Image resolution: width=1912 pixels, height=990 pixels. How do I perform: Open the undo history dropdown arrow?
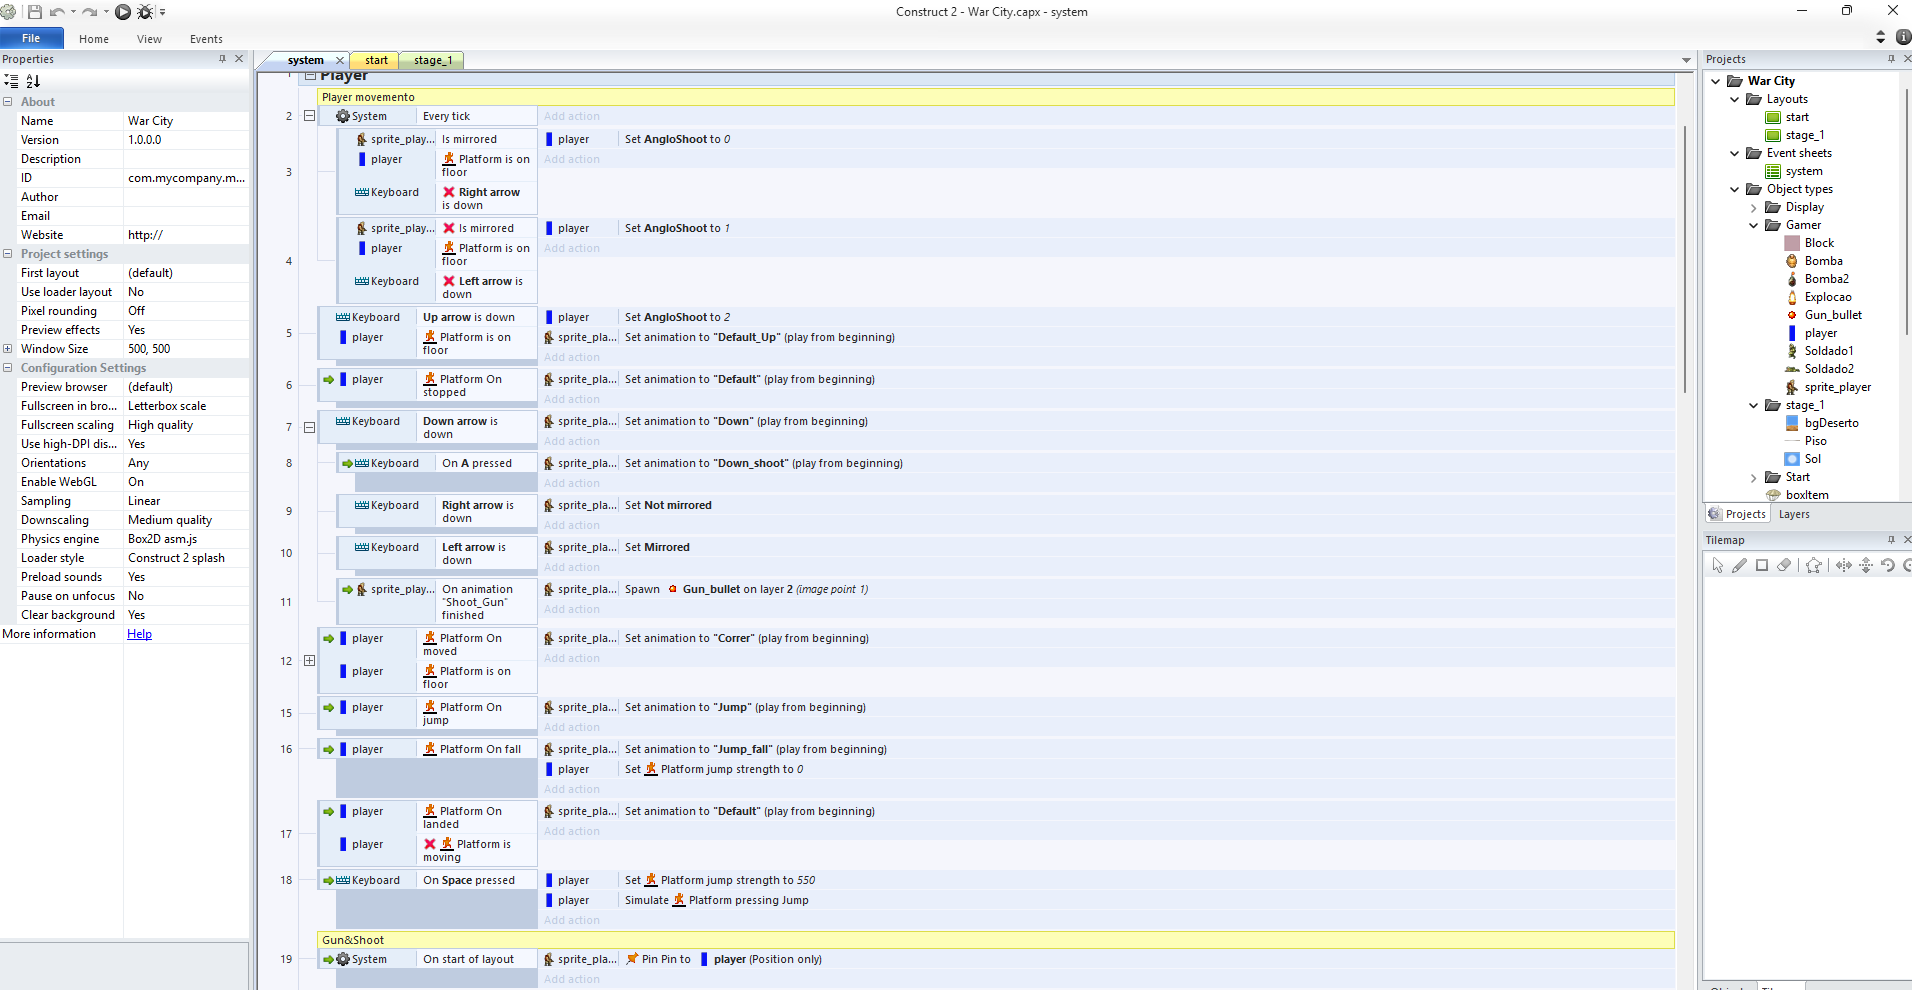(x=73, y=12)
